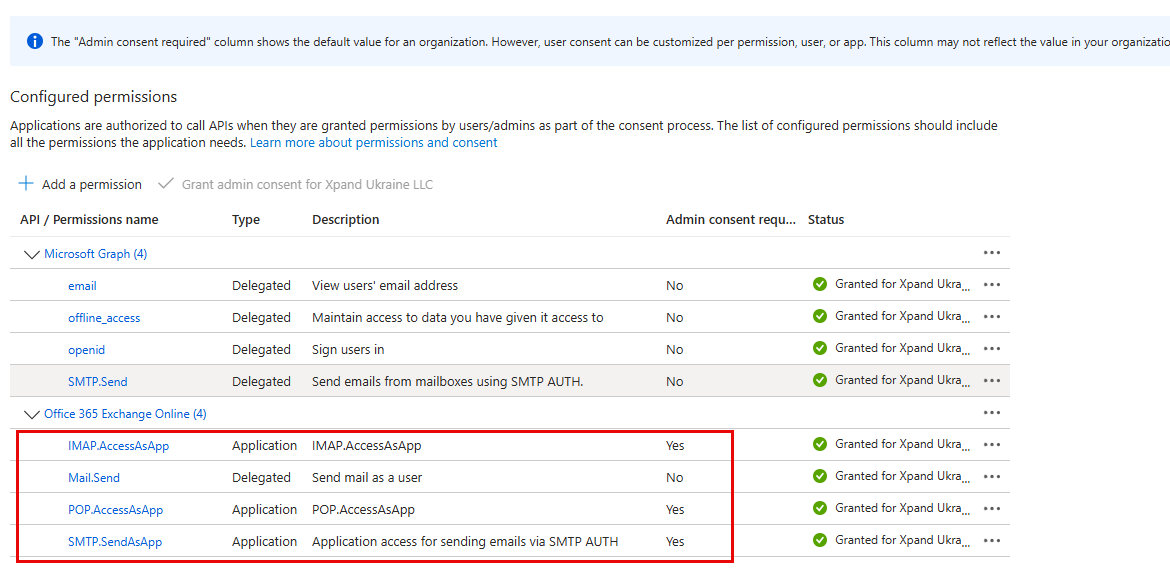Open the SMTP.SendAsApp permission link
Screen dimensions: 1170x579
115,542
